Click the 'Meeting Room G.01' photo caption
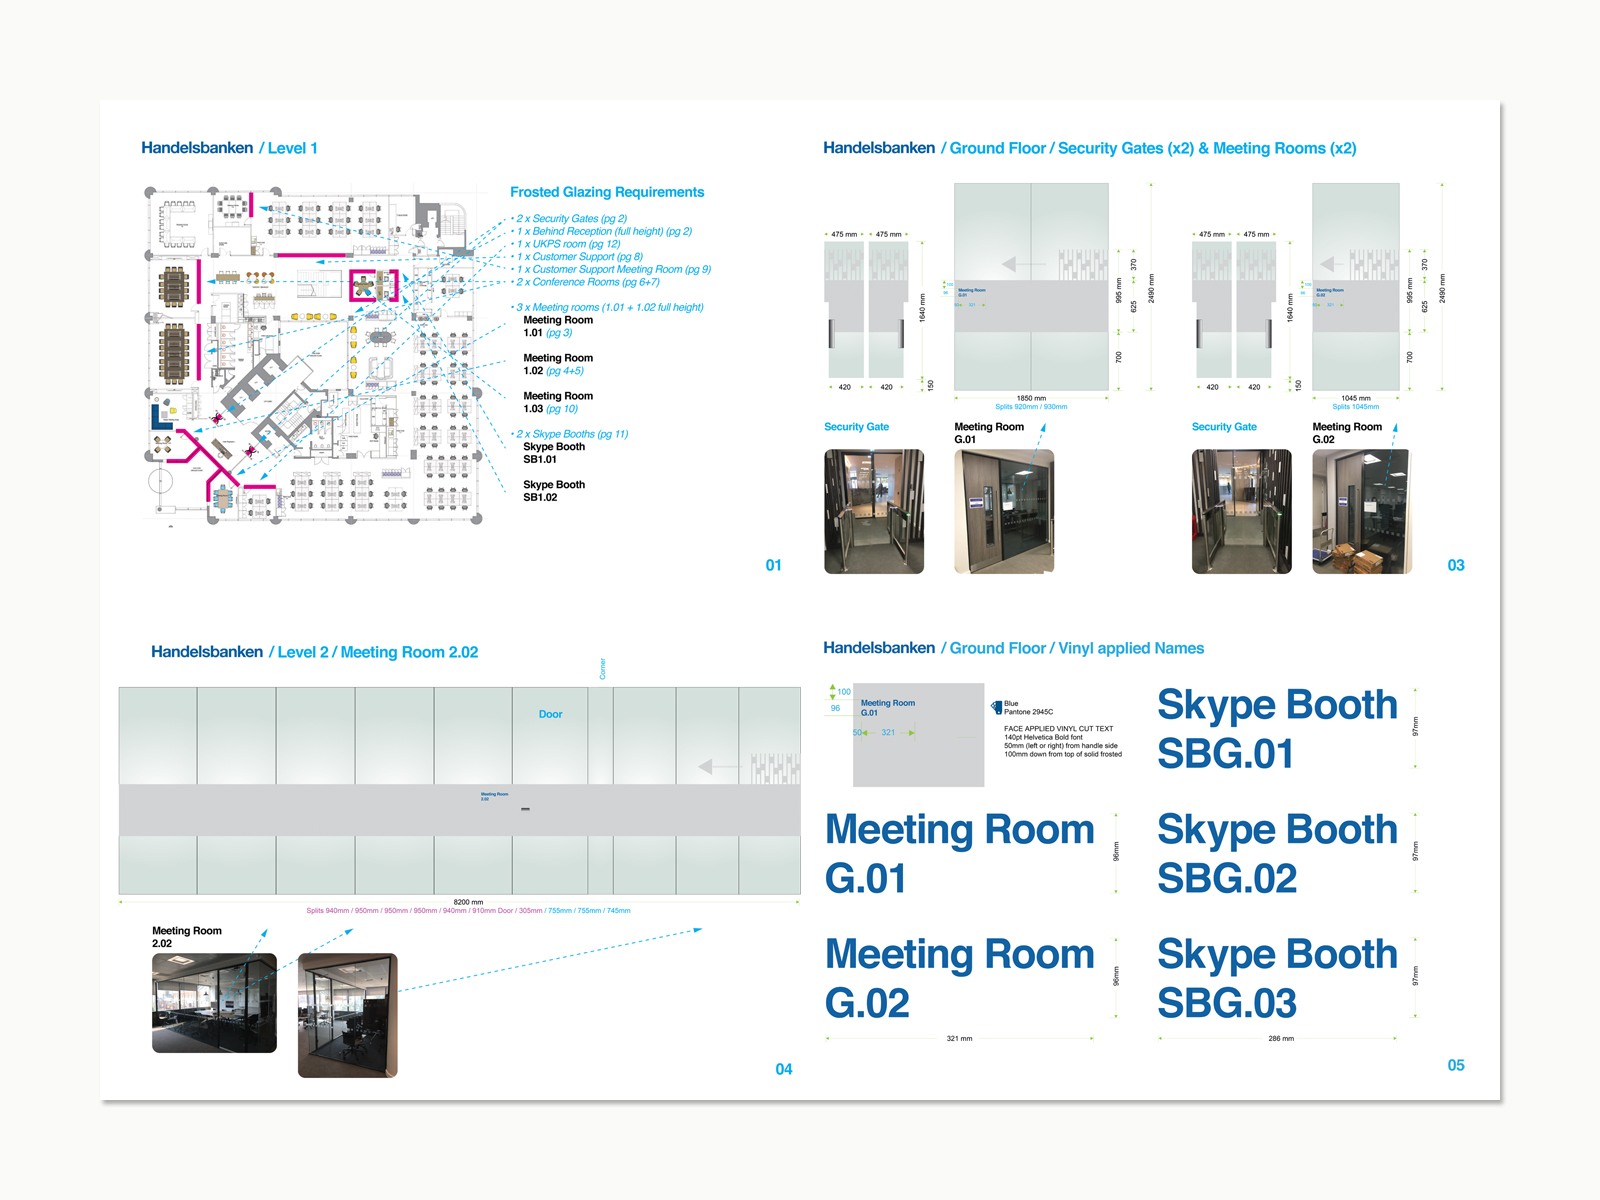 coord(989,433)
